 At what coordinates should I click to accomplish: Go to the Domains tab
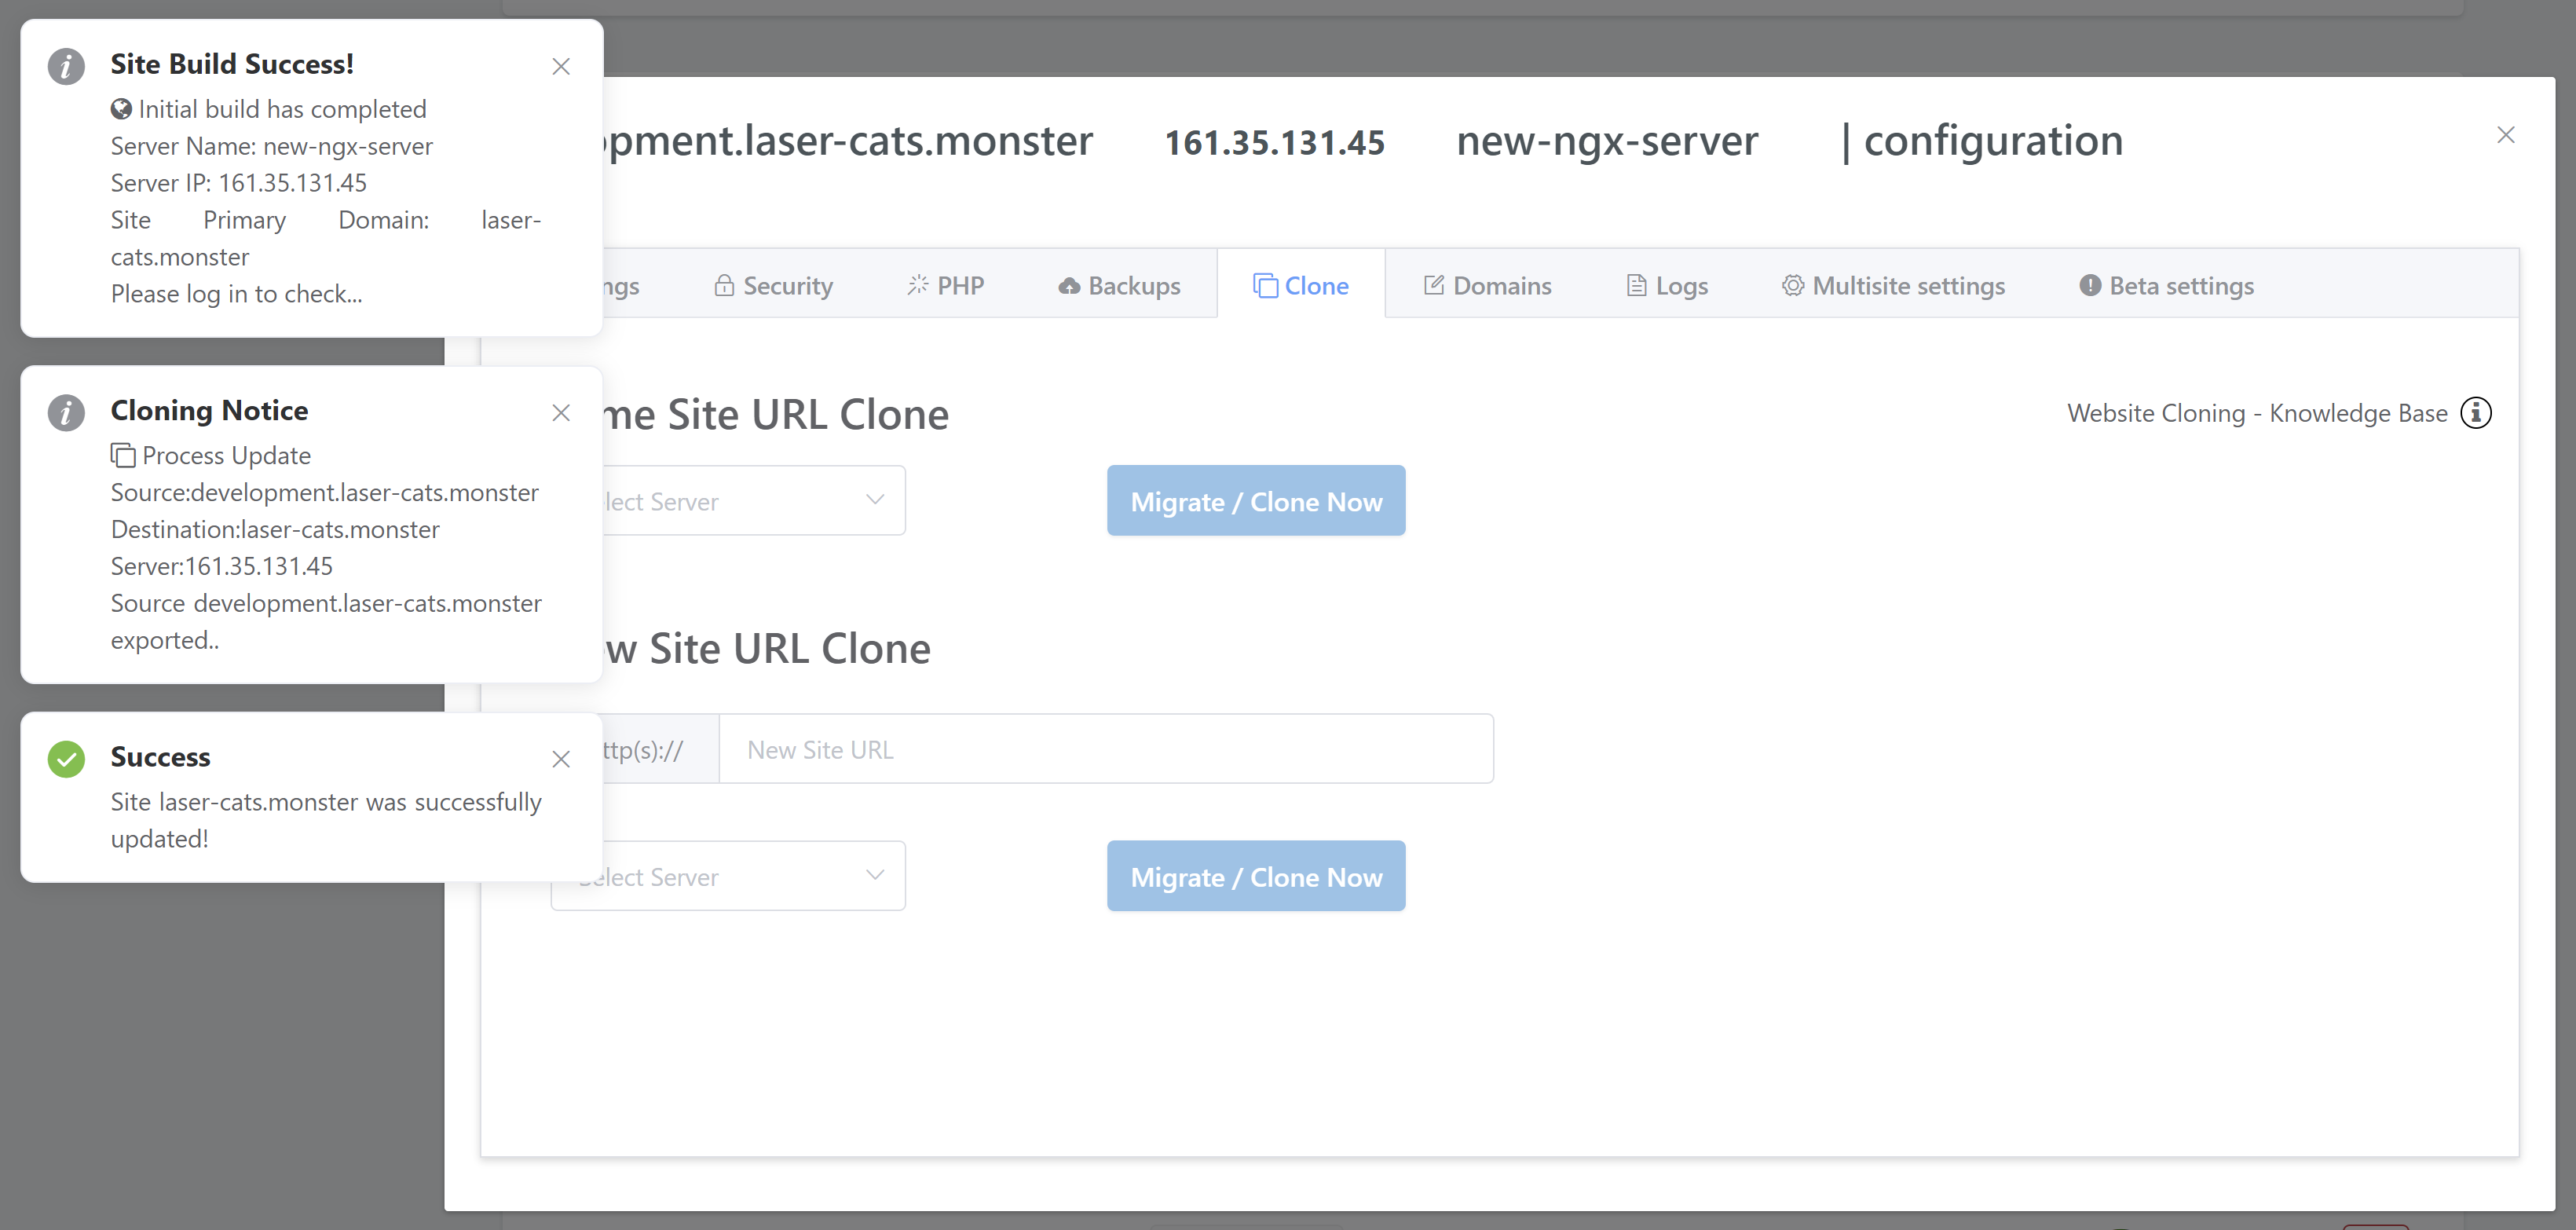[1487, 286]
